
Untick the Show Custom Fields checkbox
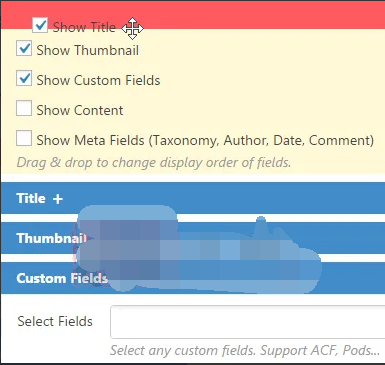(x=24, y=79)
